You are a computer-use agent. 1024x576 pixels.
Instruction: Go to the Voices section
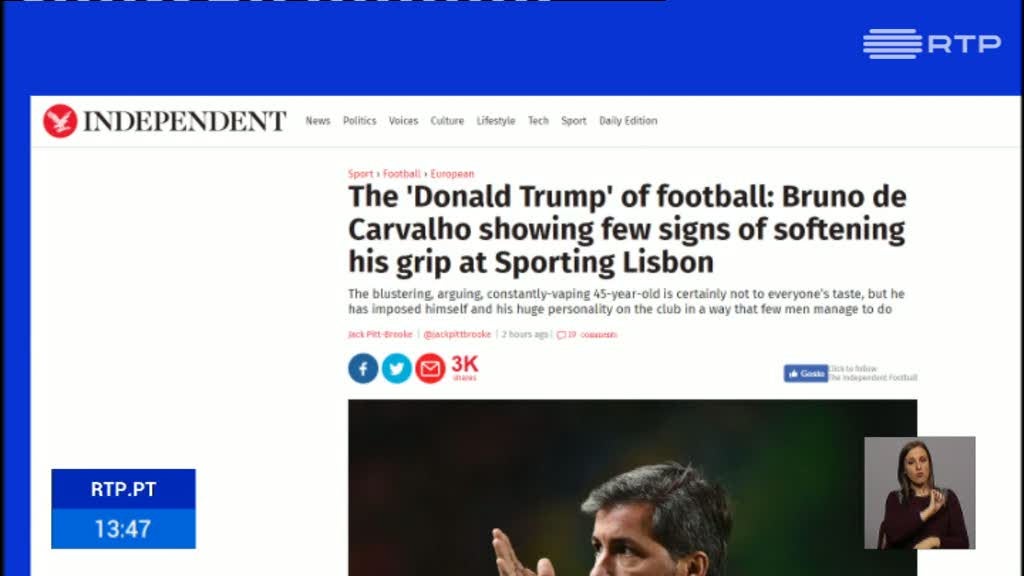pos(403,121)
